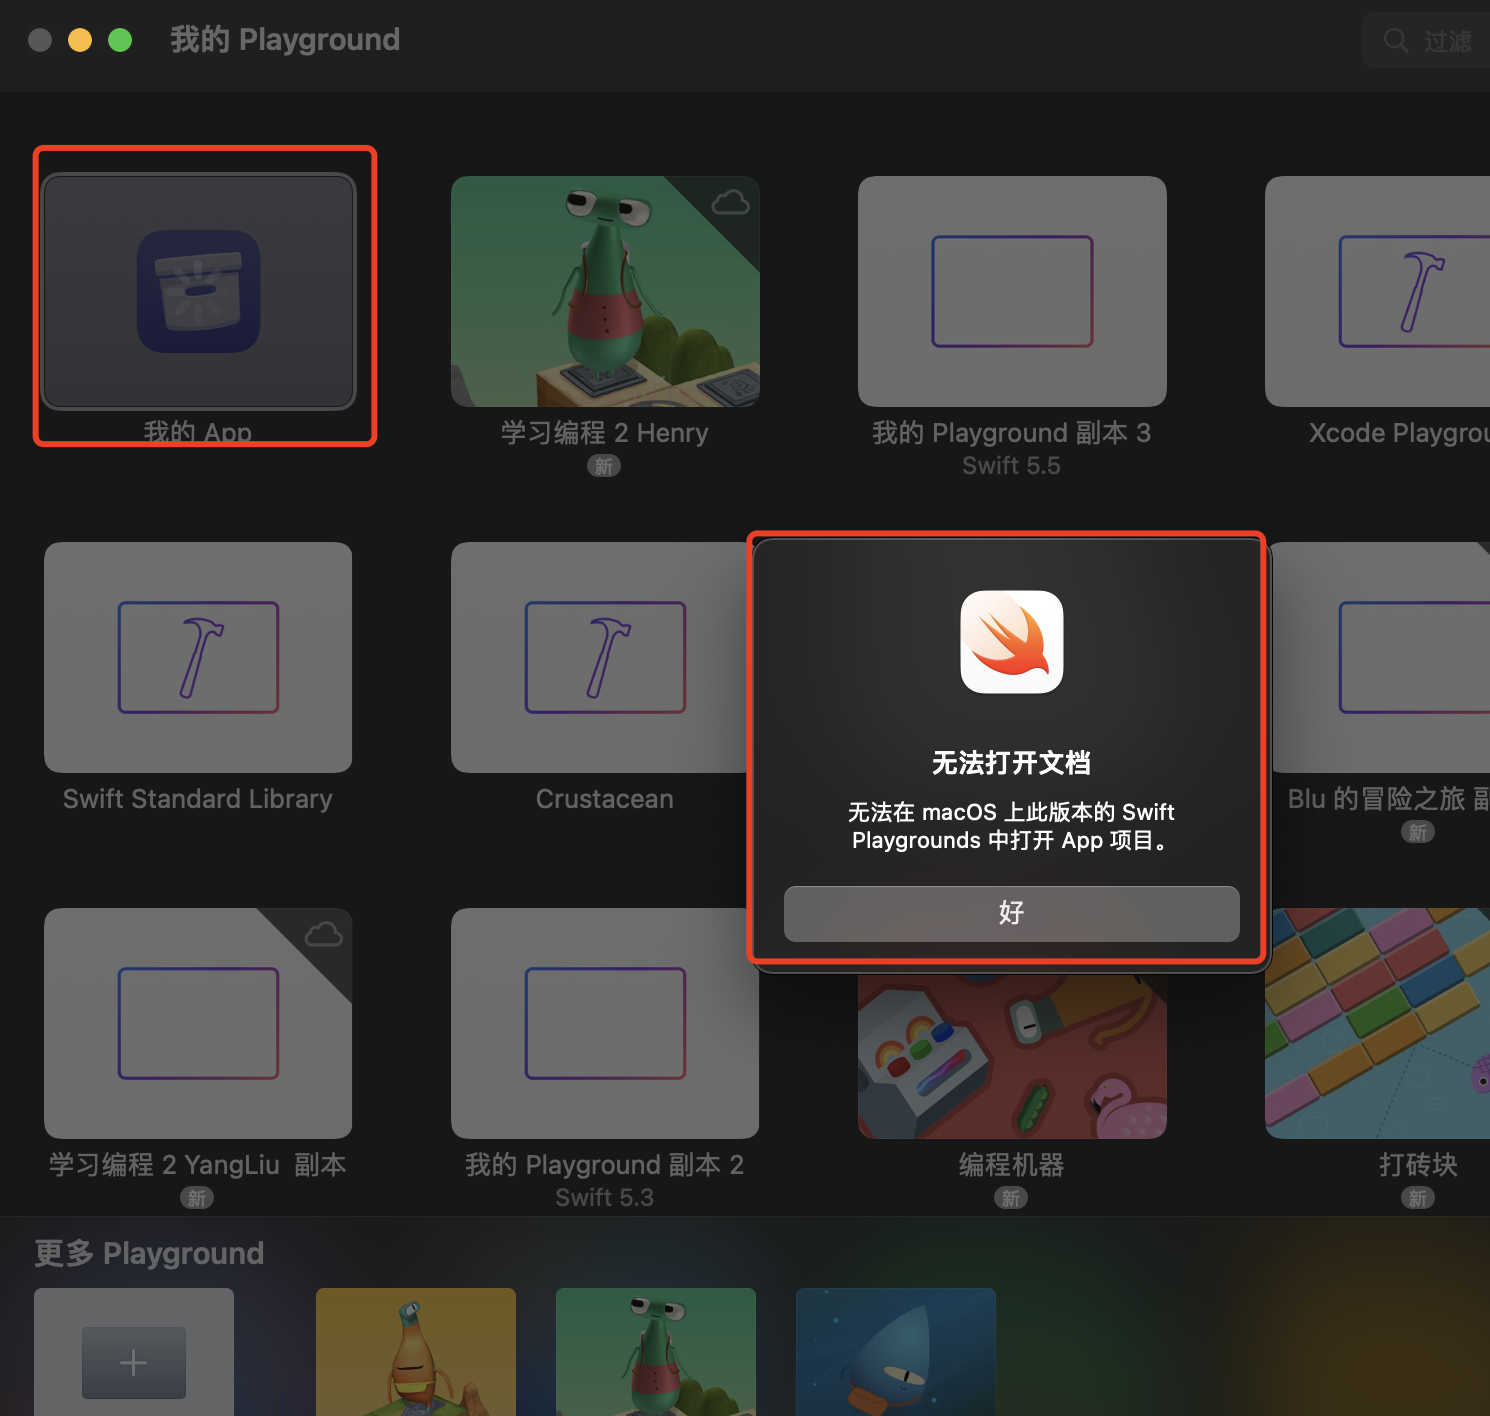
Task: Open the Swift Standard Library playground
Action: [198, 657]
